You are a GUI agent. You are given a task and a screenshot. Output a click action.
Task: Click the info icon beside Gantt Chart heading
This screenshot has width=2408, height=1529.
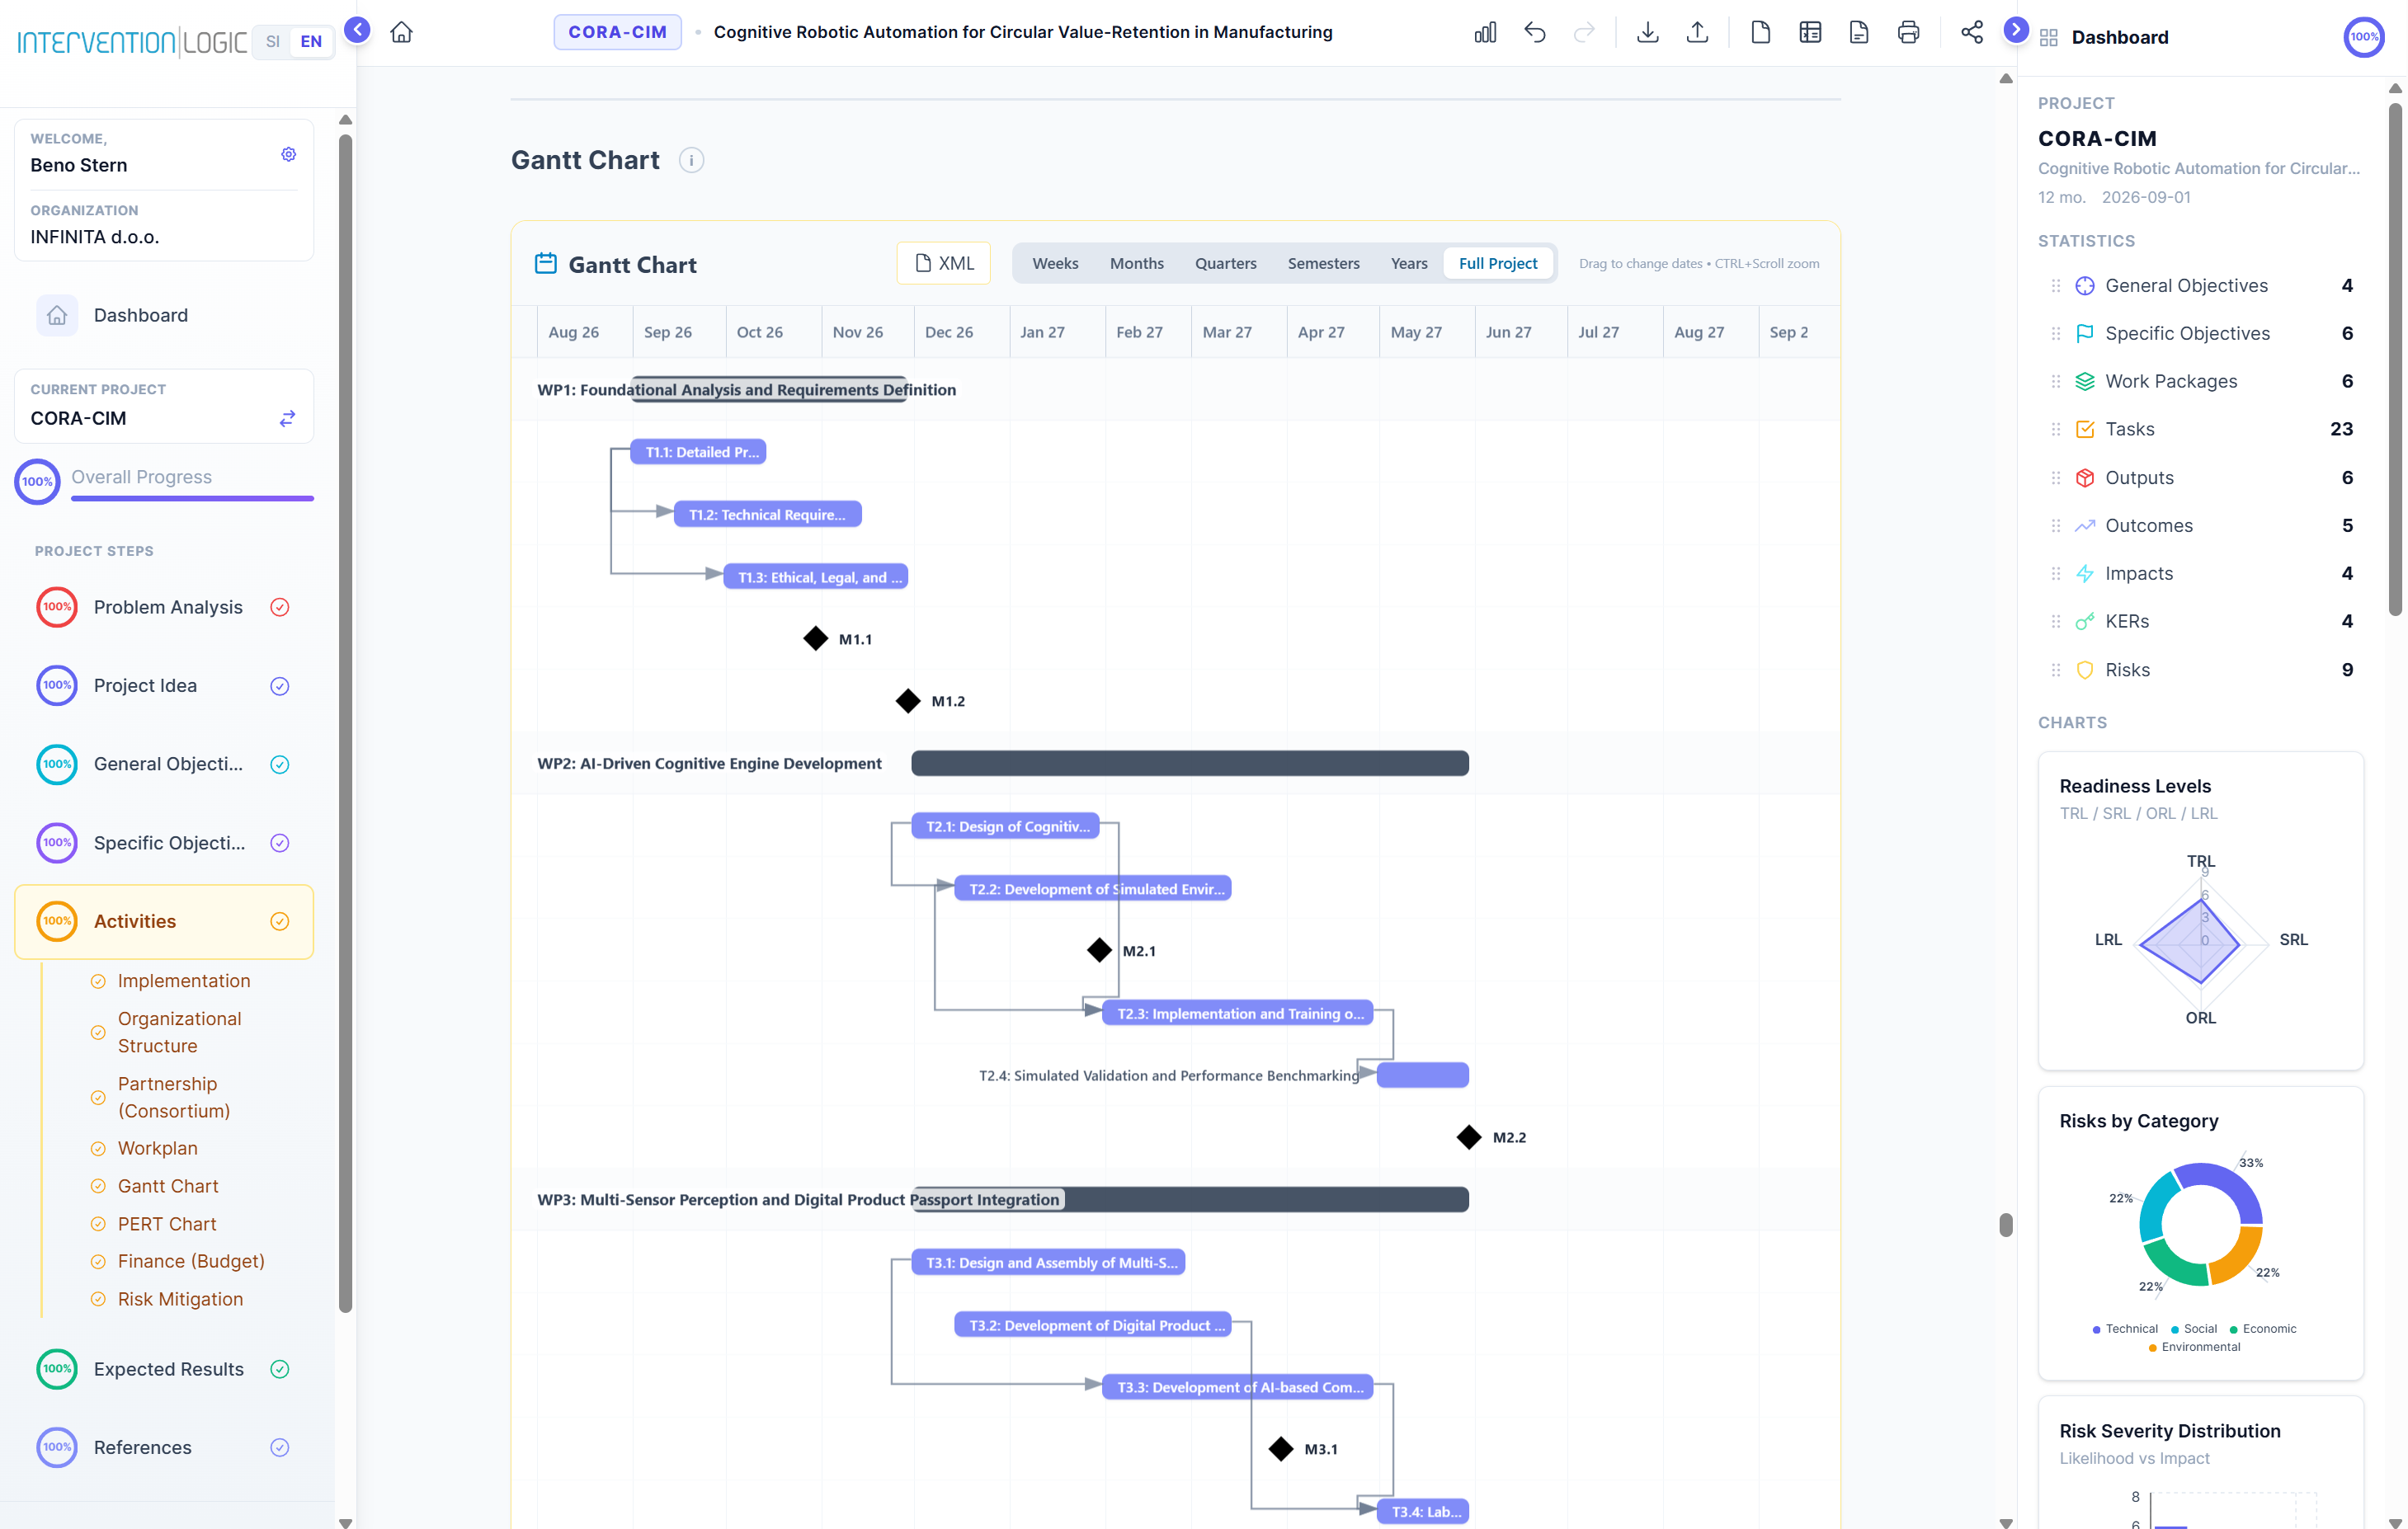(691, 160)
